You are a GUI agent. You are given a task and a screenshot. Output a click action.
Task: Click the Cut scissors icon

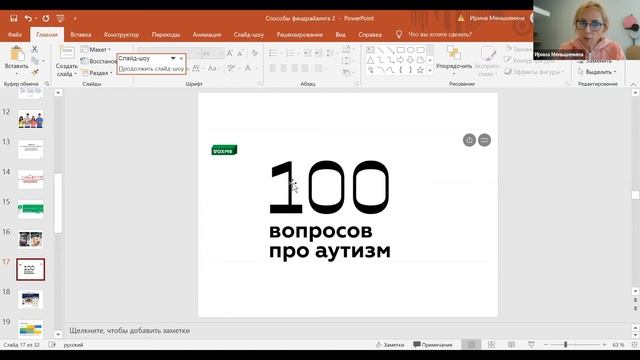tap(35, 49)
